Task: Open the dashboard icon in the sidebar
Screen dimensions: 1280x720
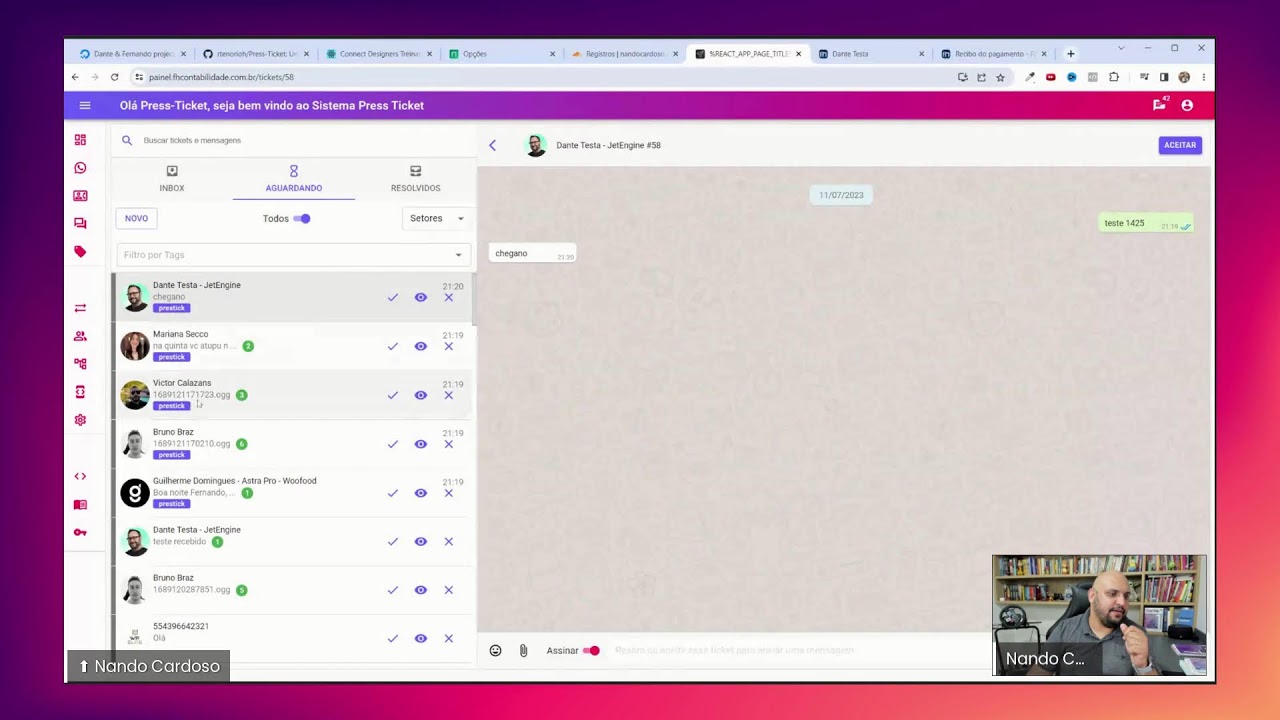Action: tap(80, 140)
